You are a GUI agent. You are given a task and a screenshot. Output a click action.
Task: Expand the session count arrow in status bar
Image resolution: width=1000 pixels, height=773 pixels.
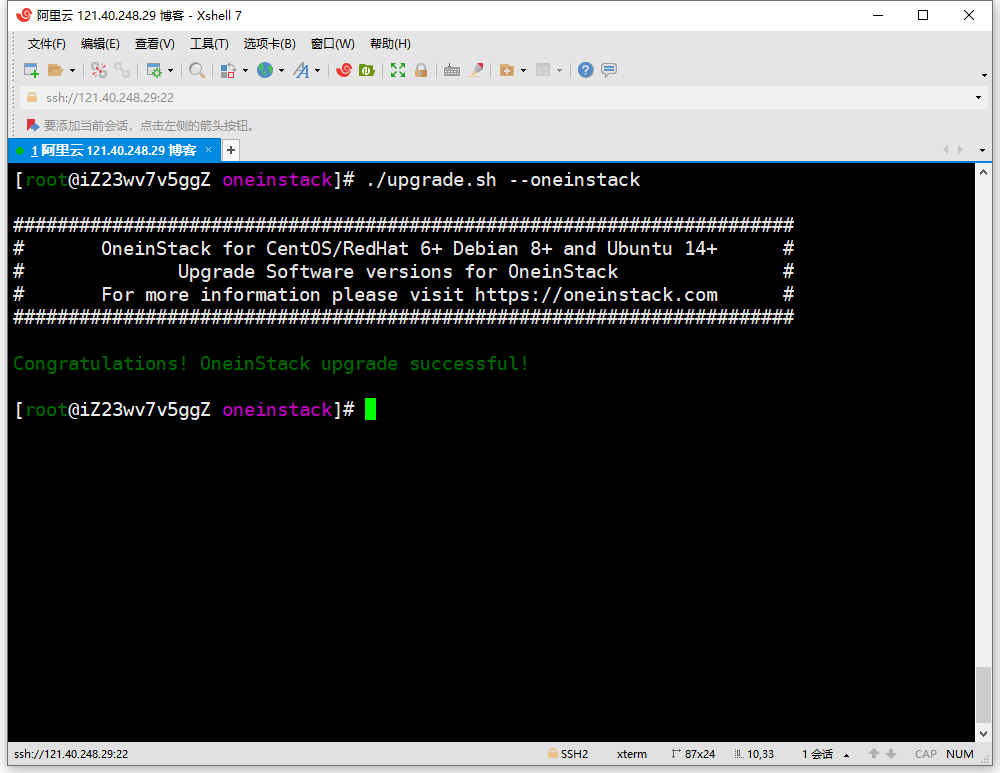(847, 755)
